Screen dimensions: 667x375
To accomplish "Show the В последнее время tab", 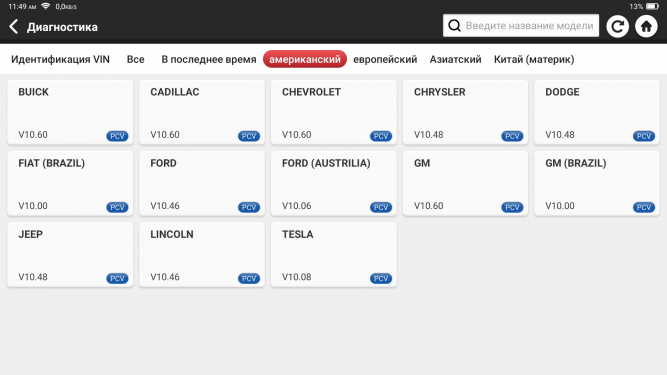I will [x=208, y=59].
